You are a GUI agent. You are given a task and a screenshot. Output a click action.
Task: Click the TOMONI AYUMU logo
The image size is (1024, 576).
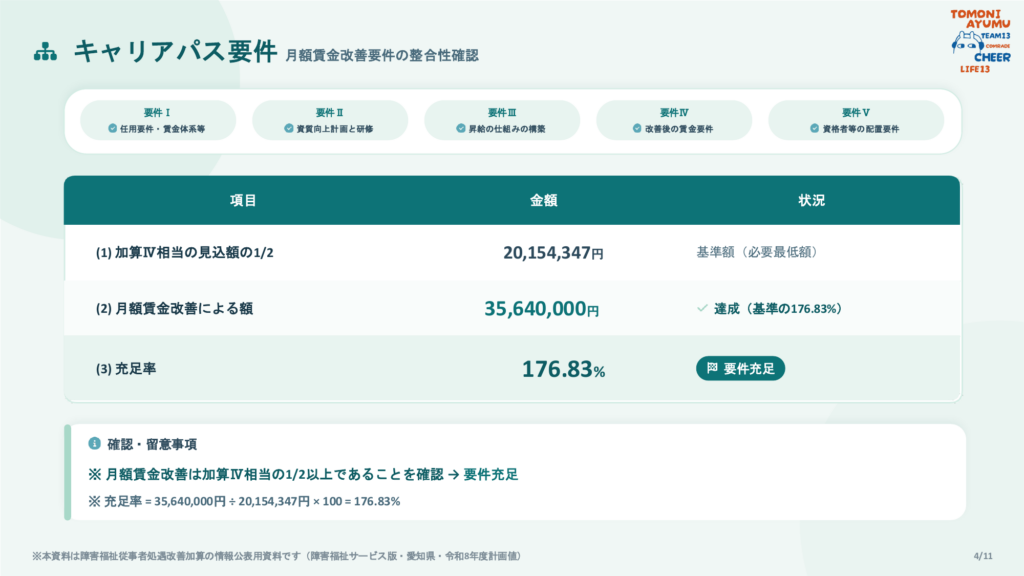(x=980, y=41)
